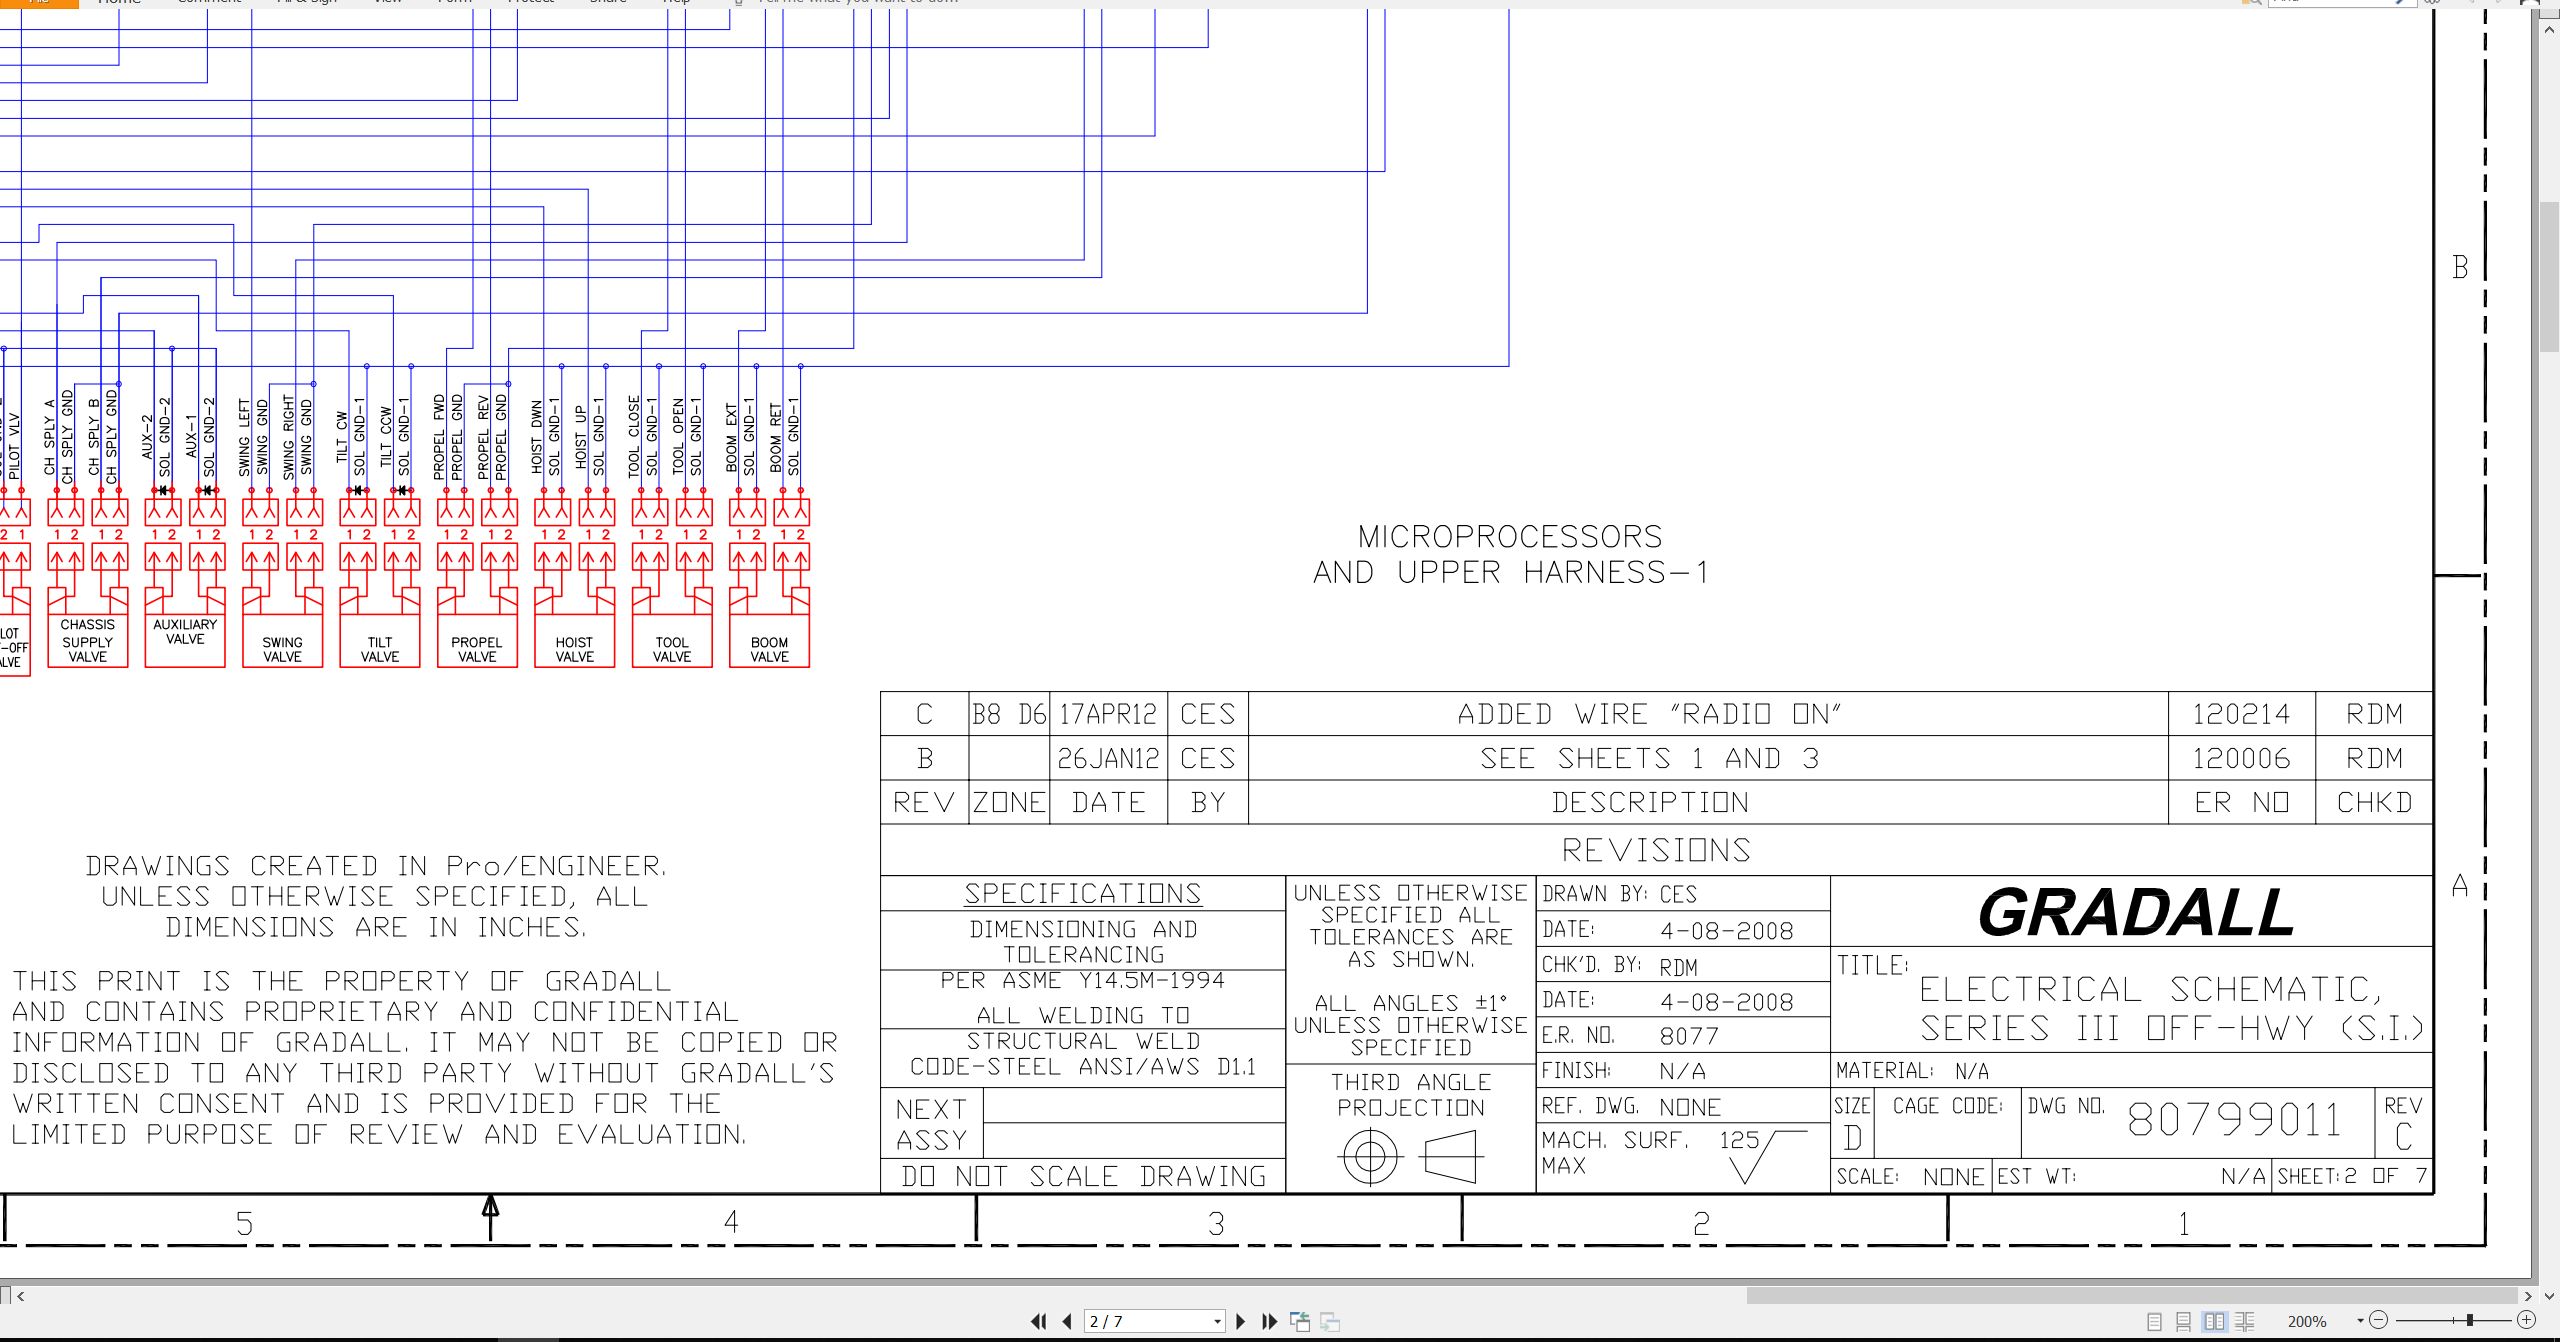The image size is (2560, 1342).
Task: Click the 'SPECIFICATIONS' heading
Action: point(1083,893)
